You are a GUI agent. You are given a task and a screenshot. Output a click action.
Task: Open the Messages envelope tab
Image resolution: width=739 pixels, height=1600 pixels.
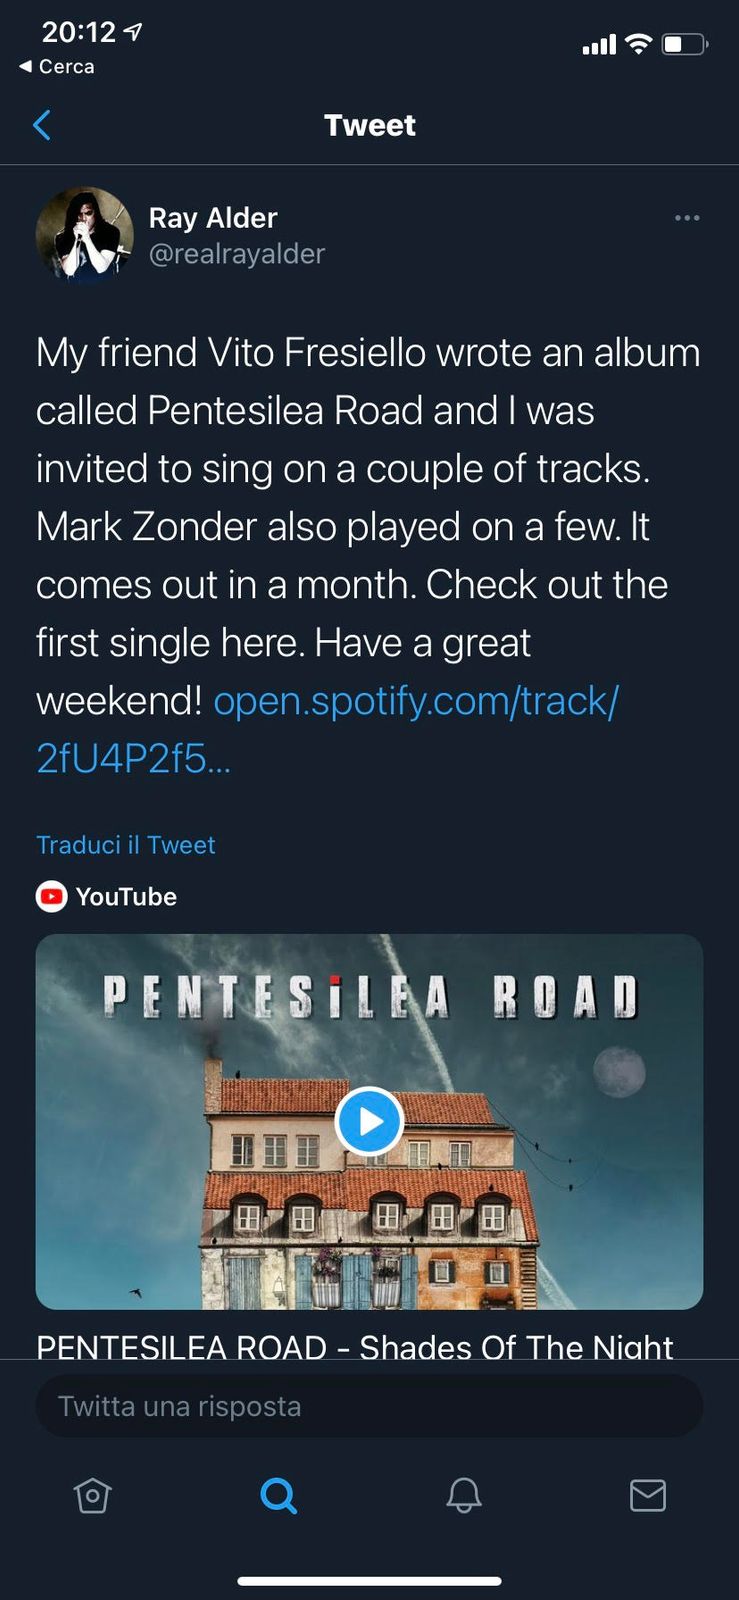(x=648, y=1495)
